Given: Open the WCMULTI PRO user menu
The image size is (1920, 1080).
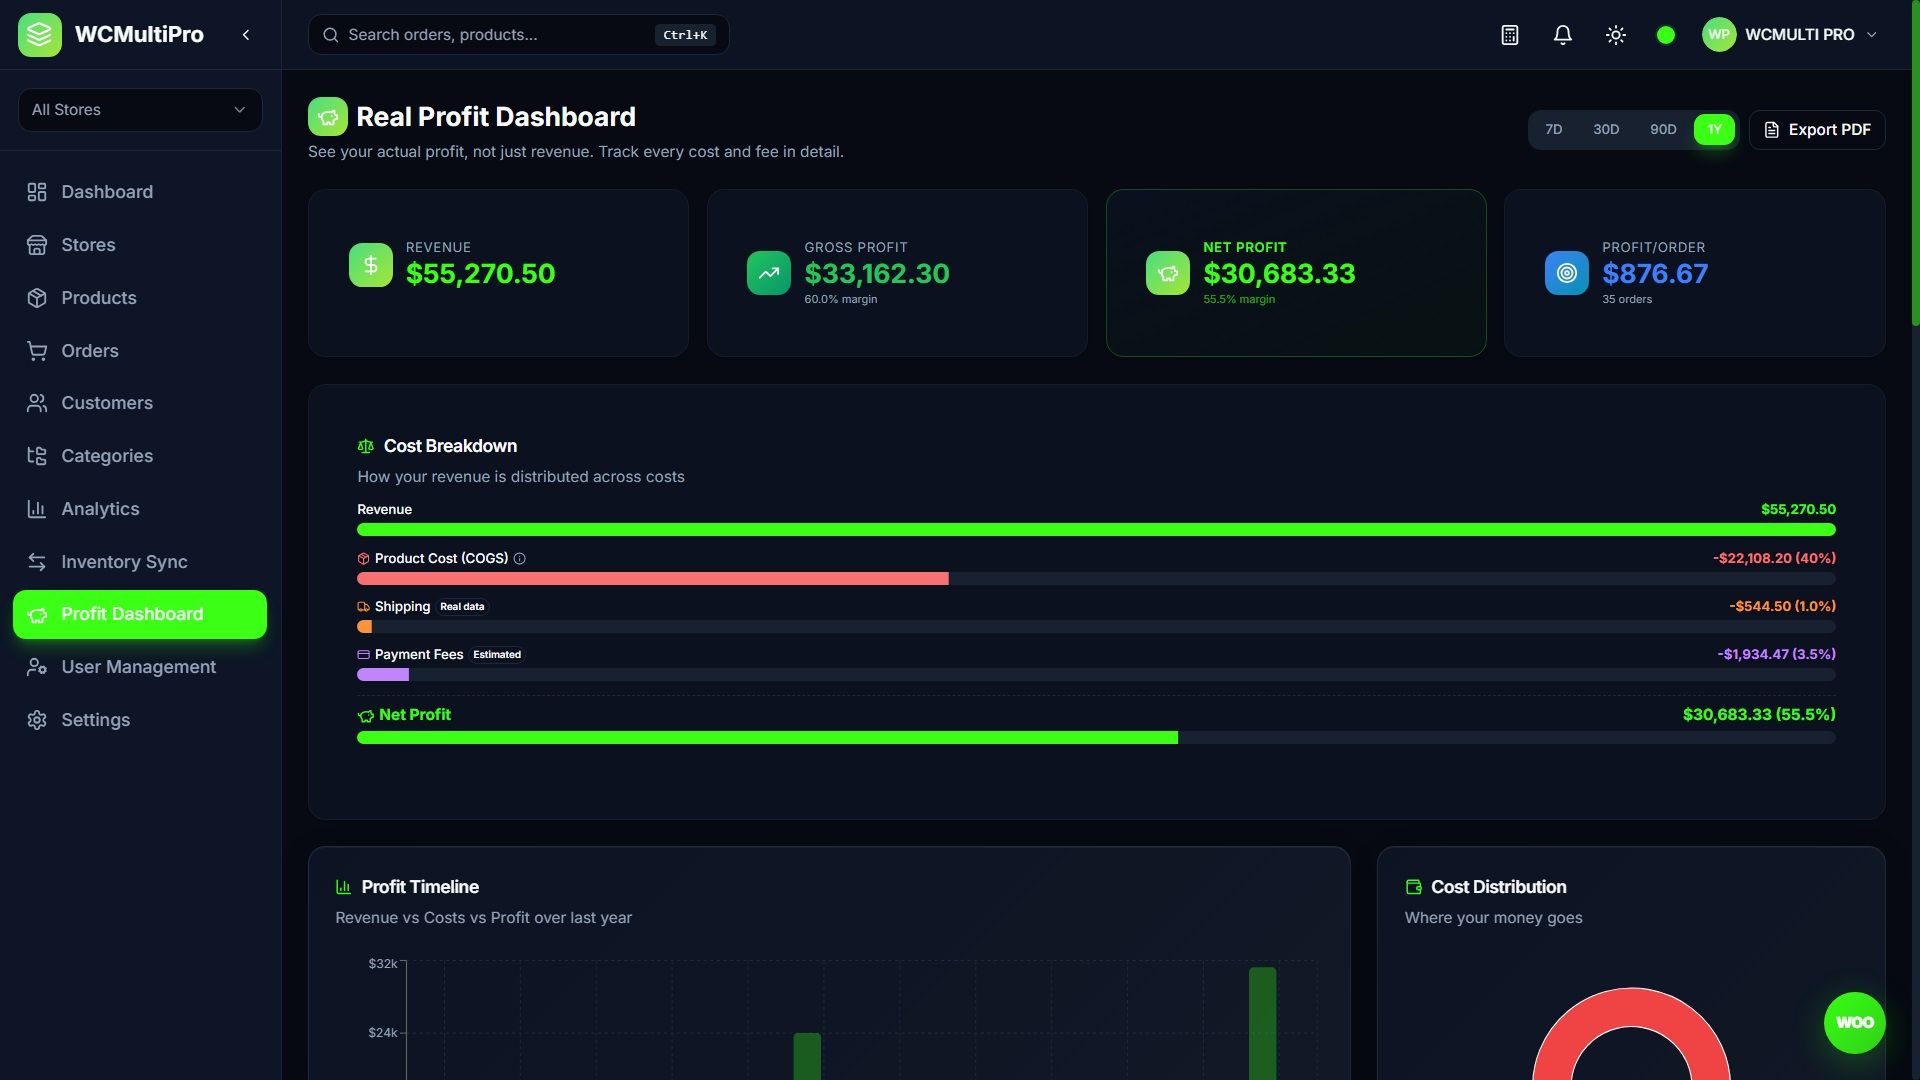Looking at the screenshot, I should click(x=1790, y=35).
